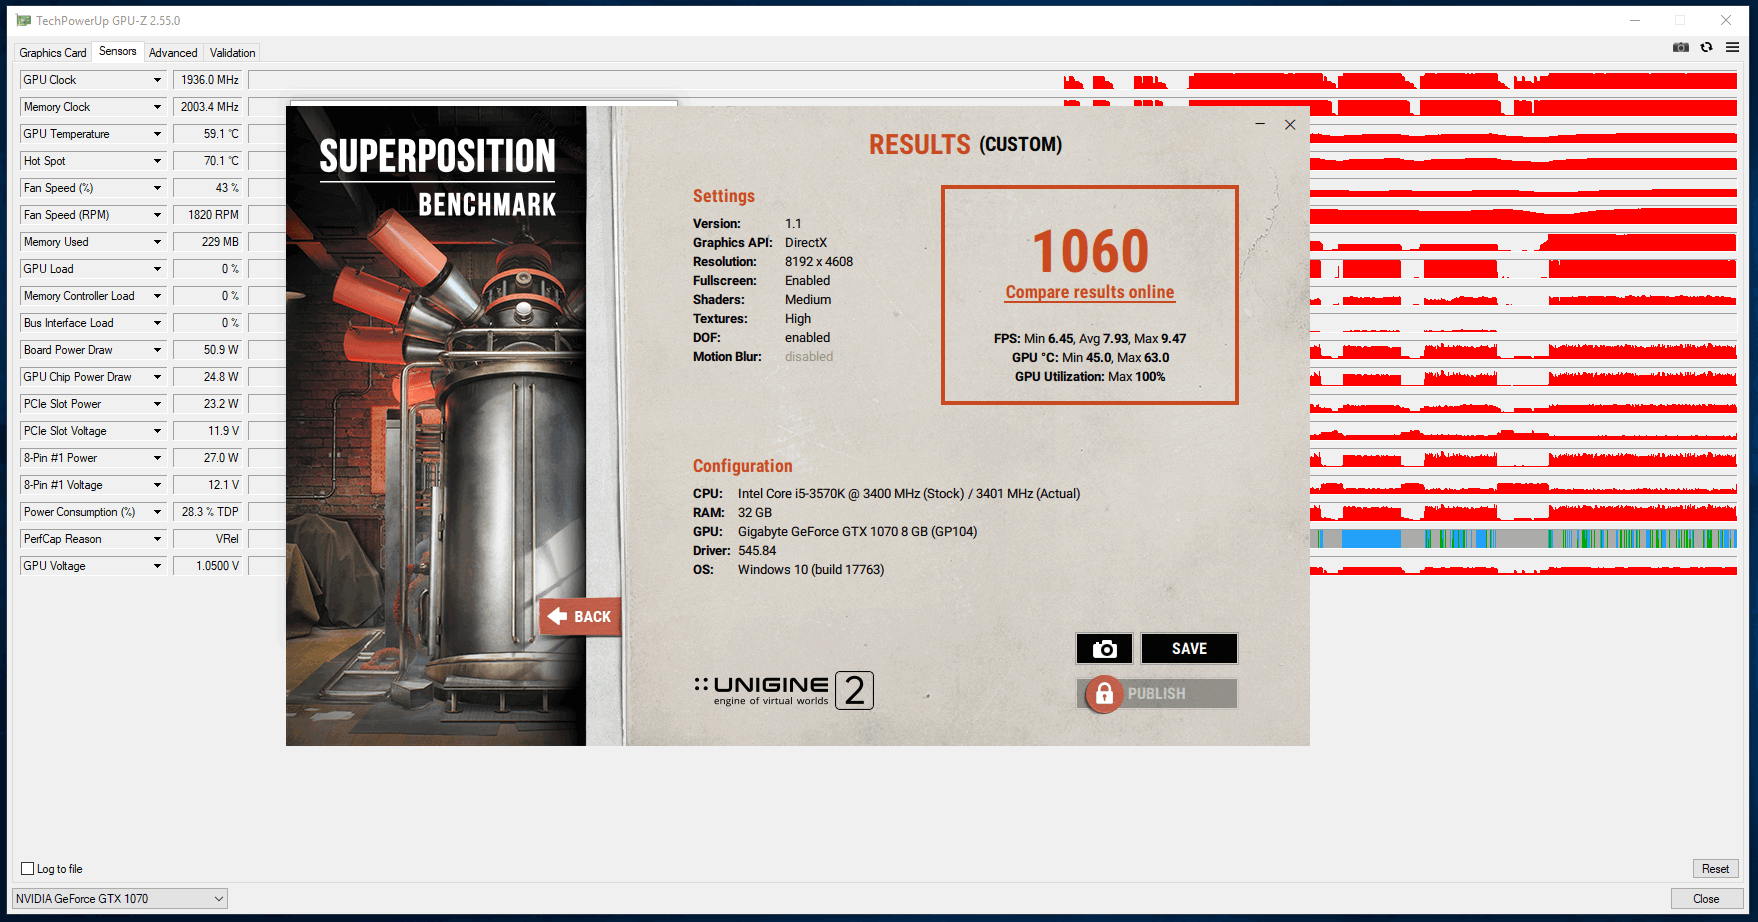Click the Unigine 2 logo
This screenshot has height=922, width=1758.
(x=784, y=690)
